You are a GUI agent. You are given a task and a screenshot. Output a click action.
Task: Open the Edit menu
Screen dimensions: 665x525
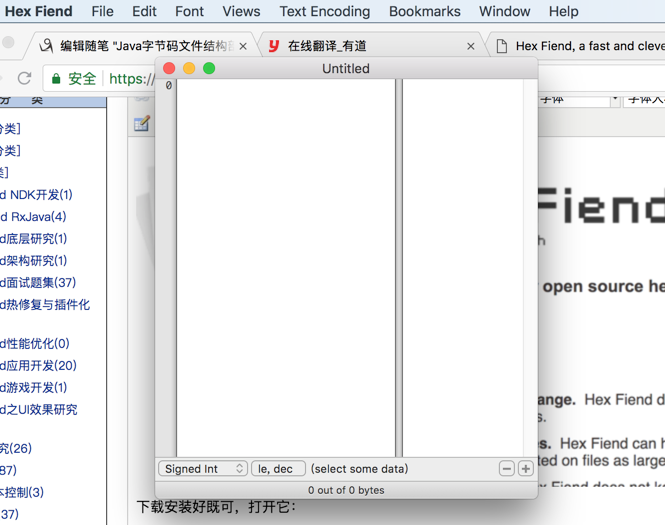pyautogui.click(x=144, y=11)
